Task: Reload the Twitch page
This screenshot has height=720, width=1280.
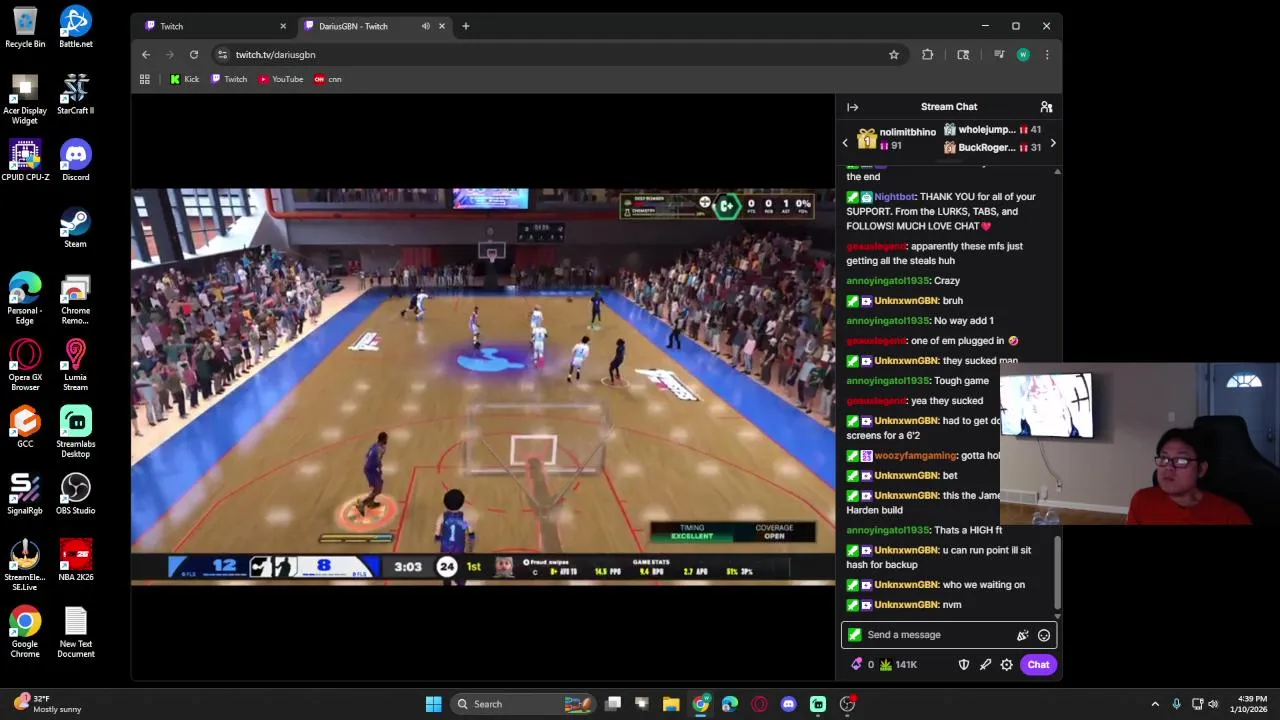Action: point(194,55)
